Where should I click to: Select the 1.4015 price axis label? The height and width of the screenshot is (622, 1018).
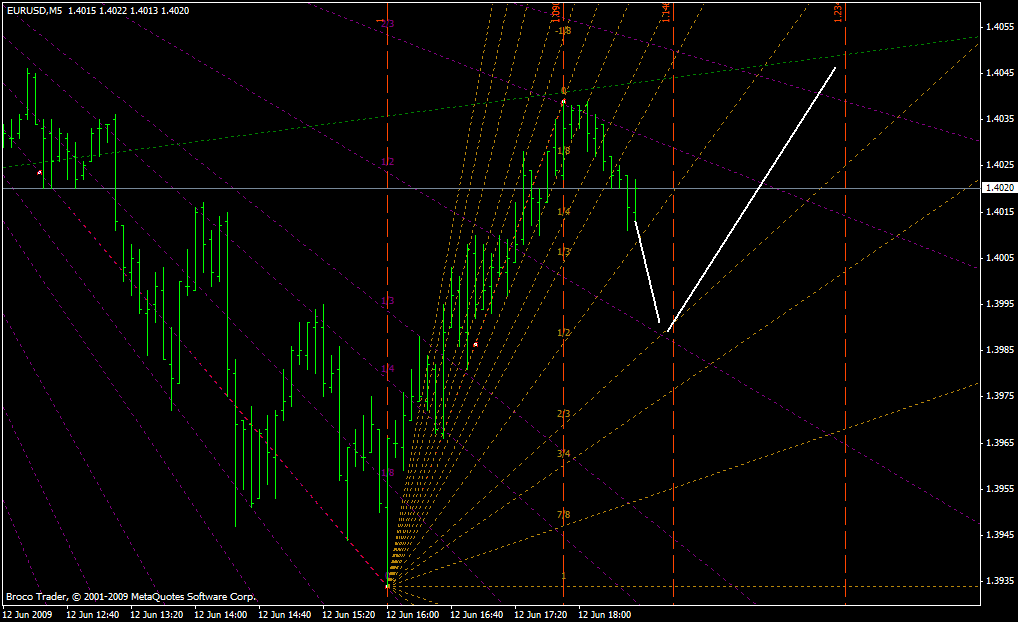[x=999, y=212]
